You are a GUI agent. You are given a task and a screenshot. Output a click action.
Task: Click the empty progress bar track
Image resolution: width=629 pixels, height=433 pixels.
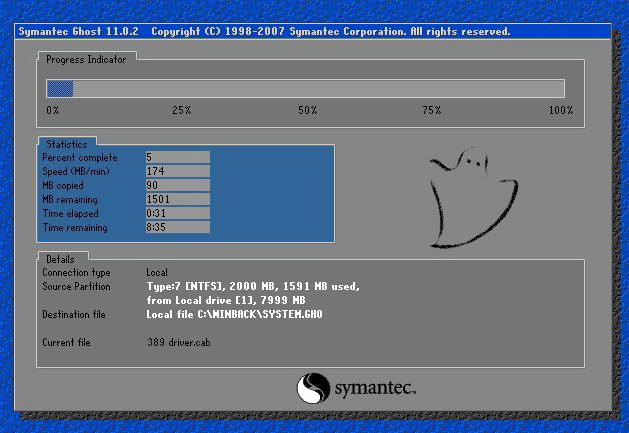(320, 88)
